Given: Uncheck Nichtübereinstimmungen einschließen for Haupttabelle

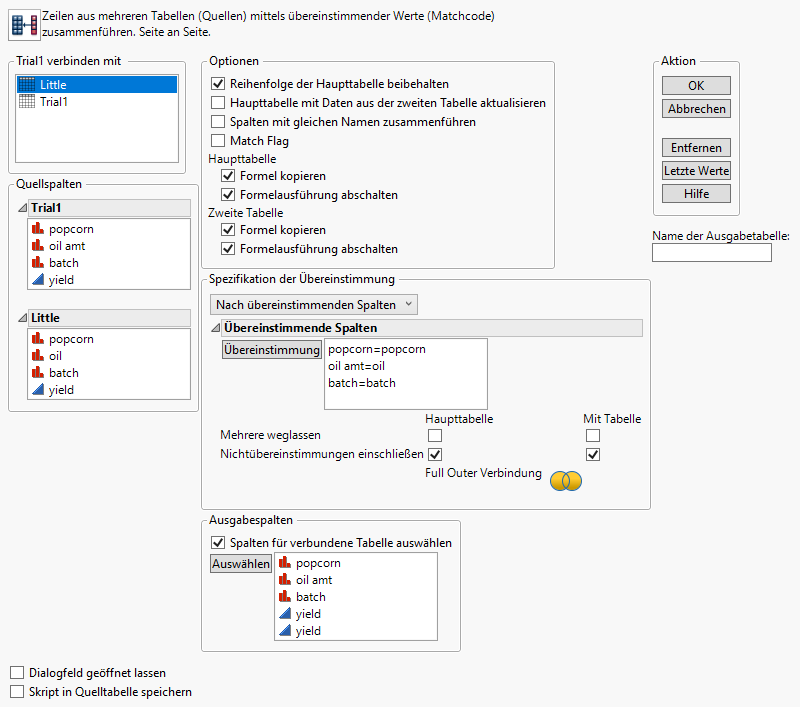Looking at the screenshot, I should [435, 454].
